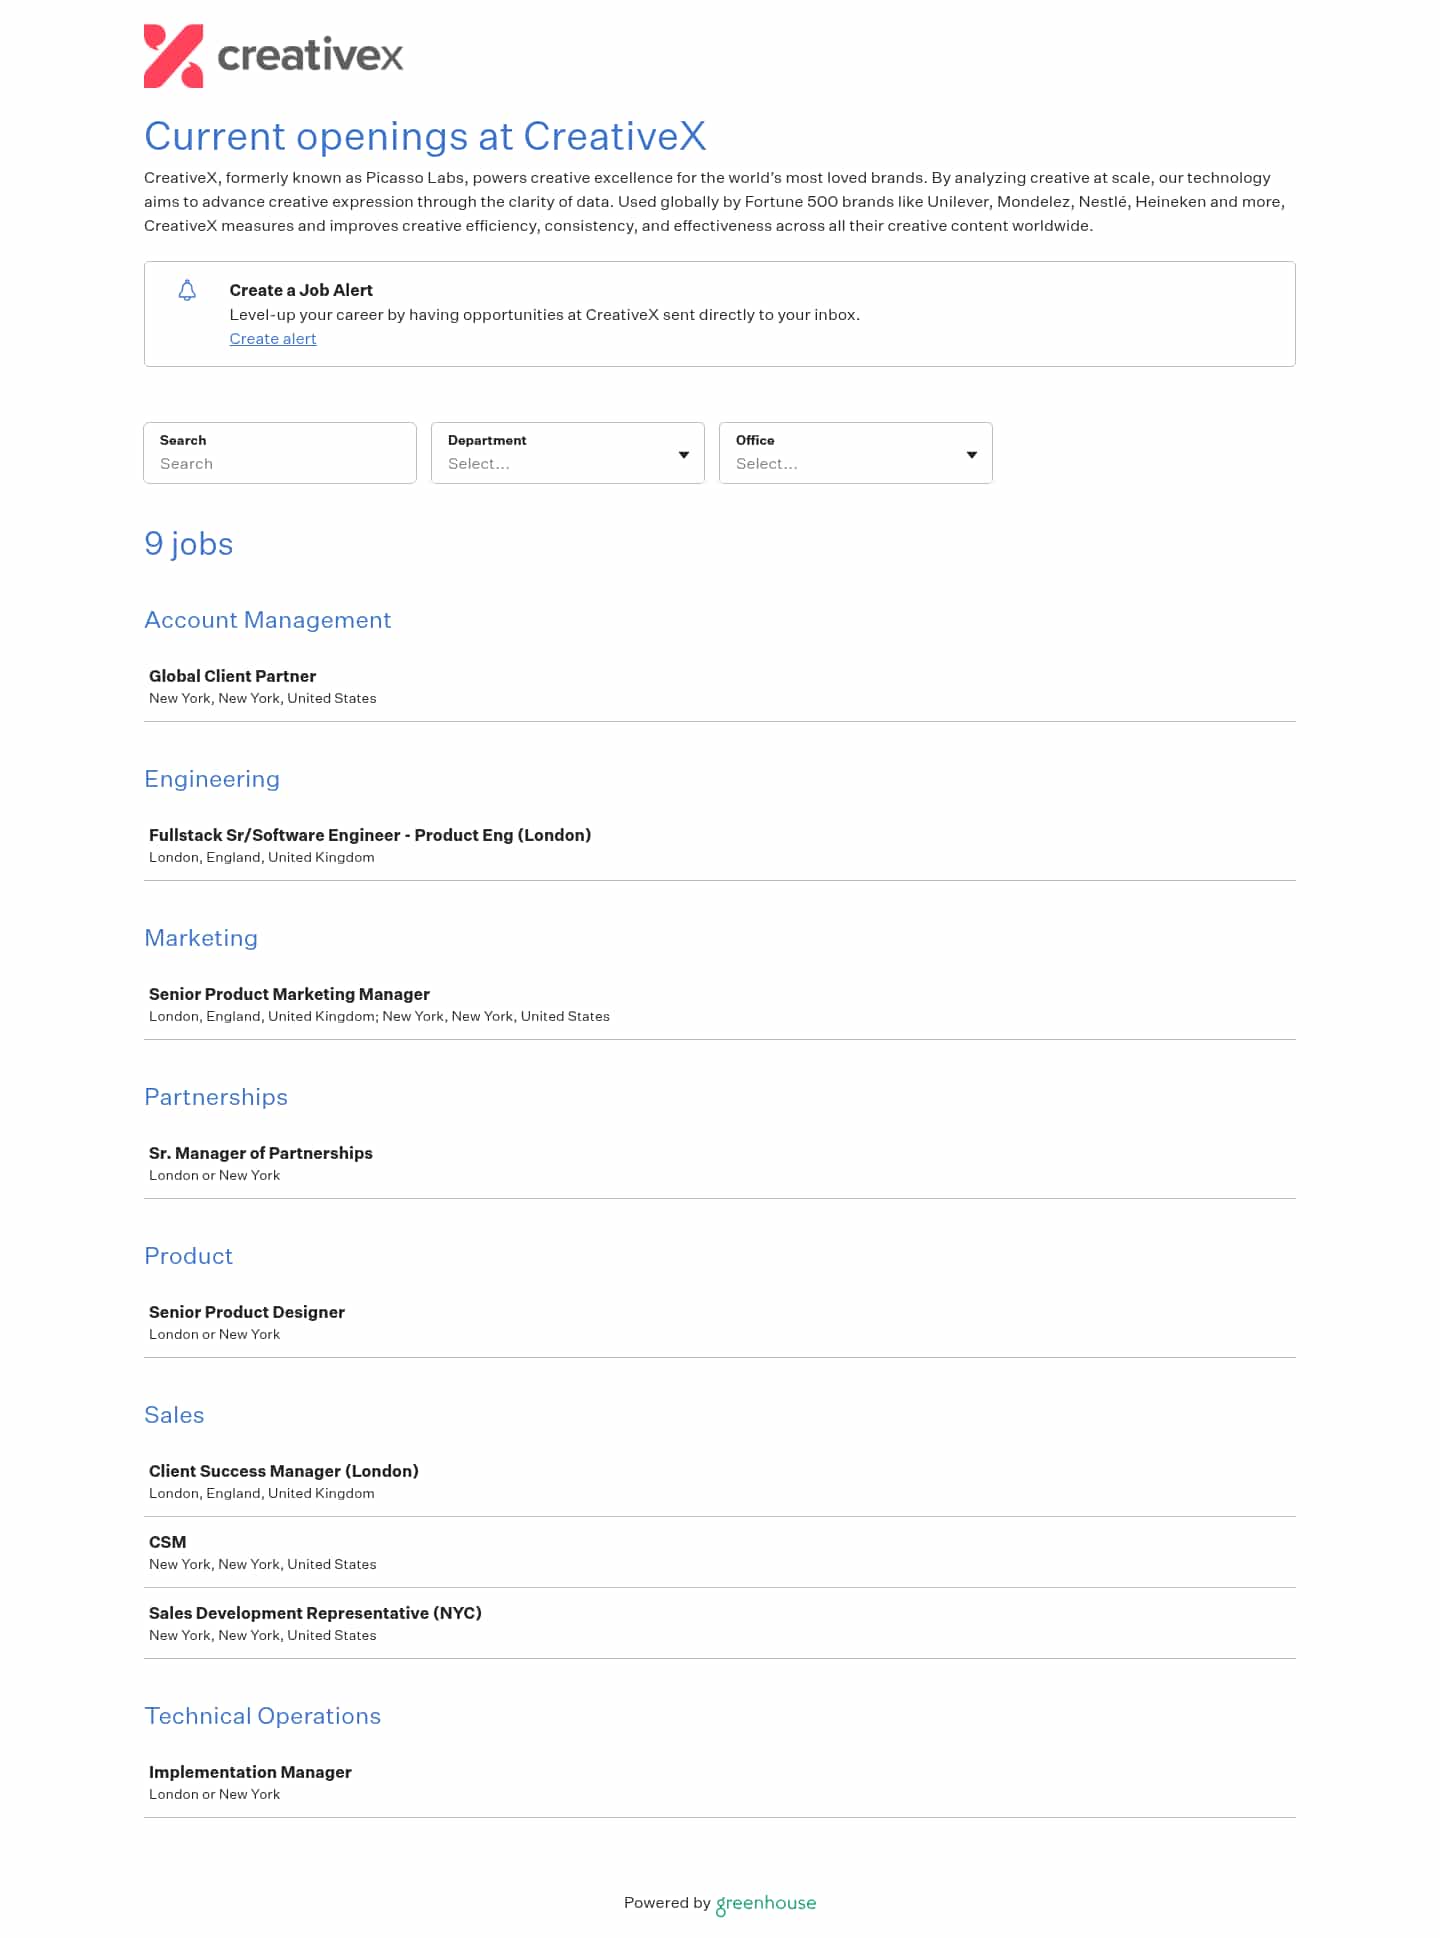Open the Sr. Manager of Partnerships job
1440x1938 pixels.
260,1154
